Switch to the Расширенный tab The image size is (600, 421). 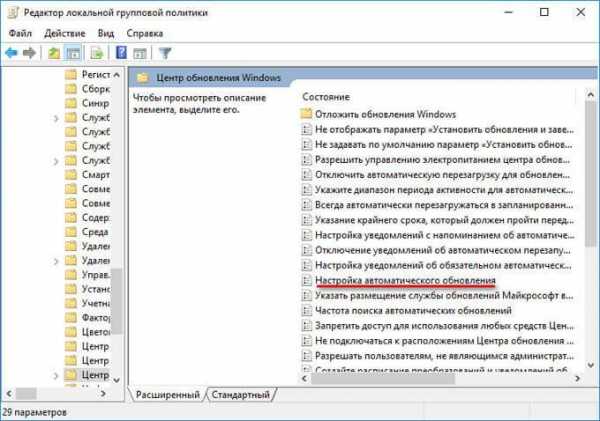pyautogui.click(x=168, y=395)
